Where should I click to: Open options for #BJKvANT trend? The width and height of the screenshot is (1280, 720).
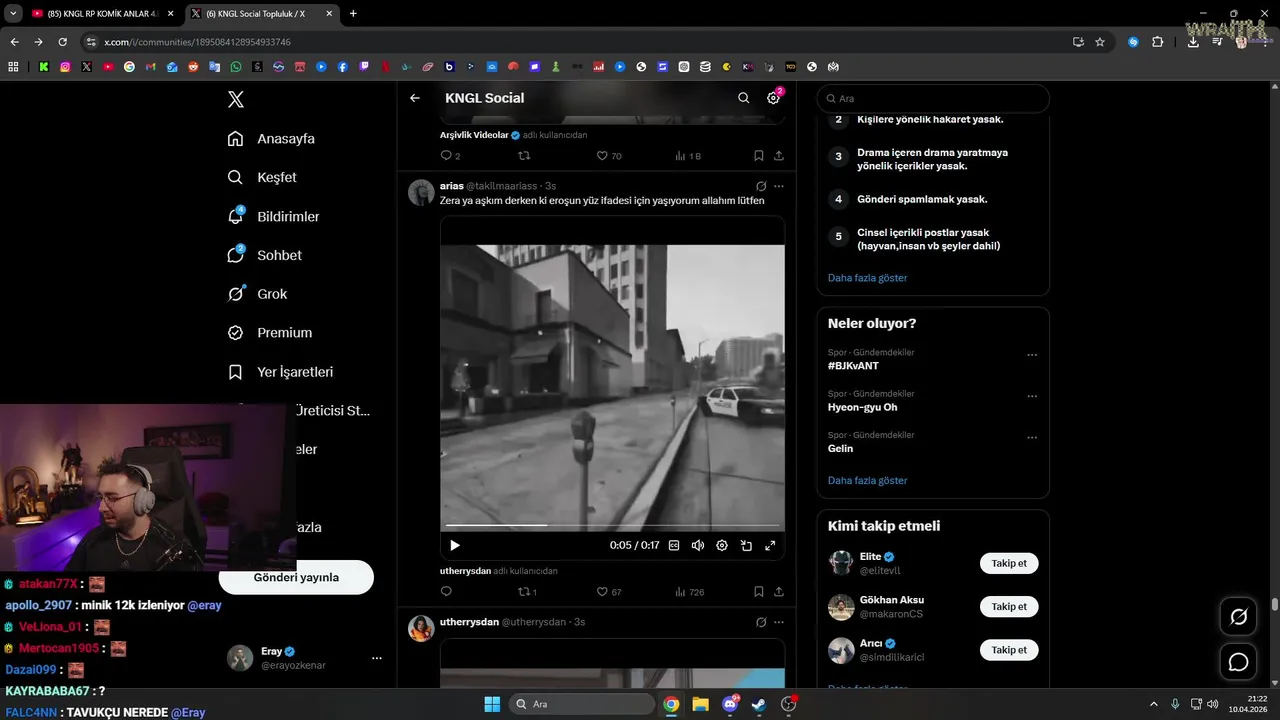click(1032, 355)
